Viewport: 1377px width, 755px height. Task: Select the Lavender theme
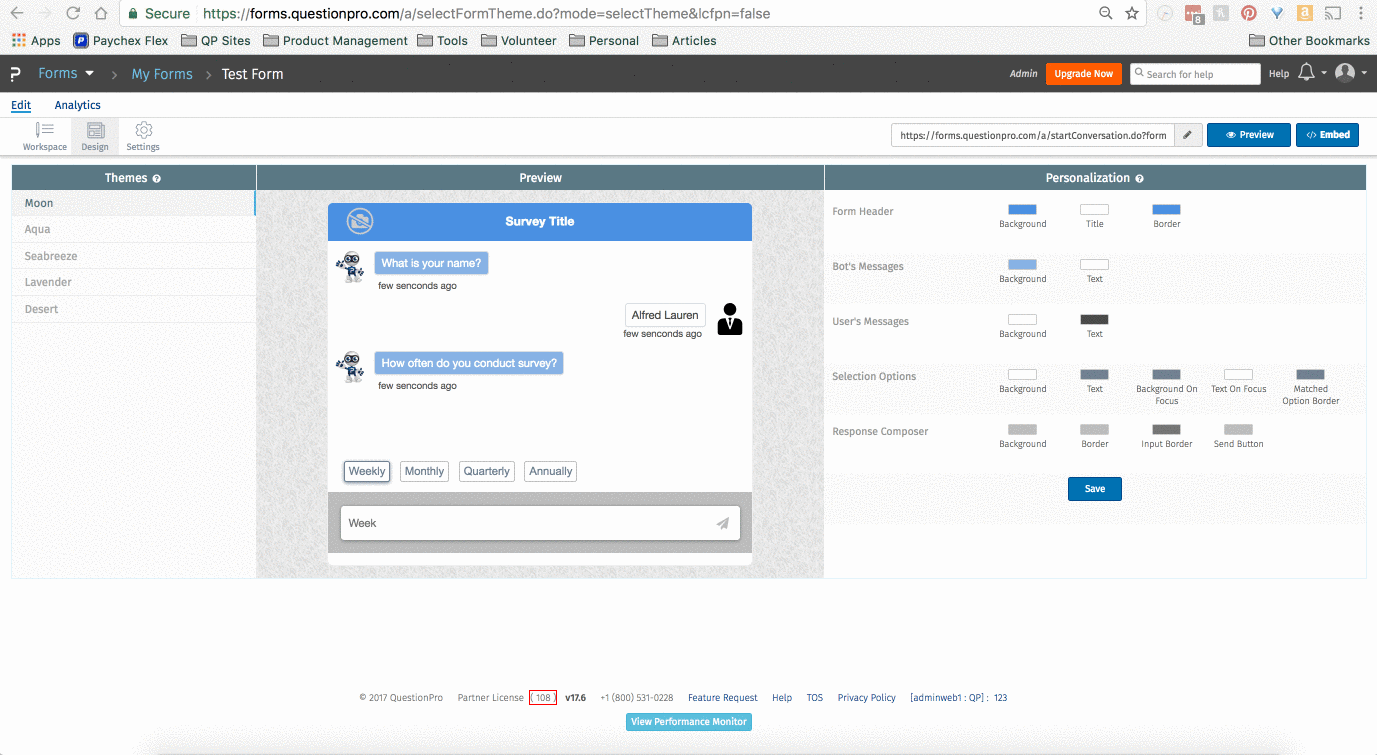pyautogui.click(x=134, y=282)
